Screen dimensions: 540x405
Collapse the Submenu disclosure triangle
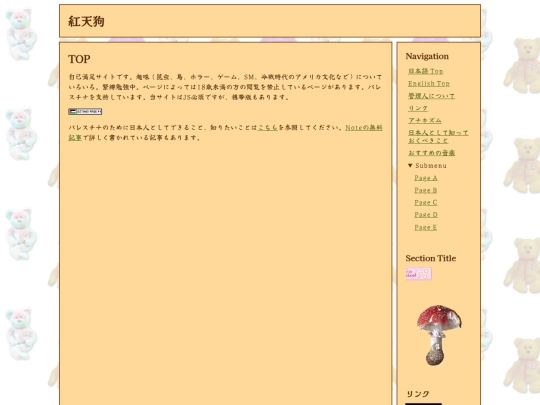point(410,166)
